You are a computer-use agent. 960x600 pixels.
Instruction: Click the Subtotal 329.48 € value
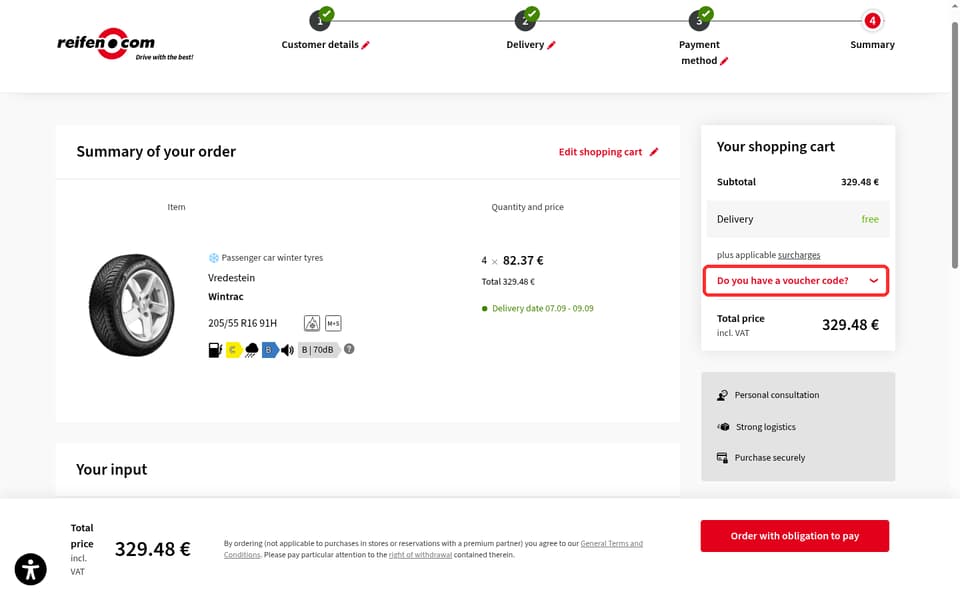click(860, 182)
